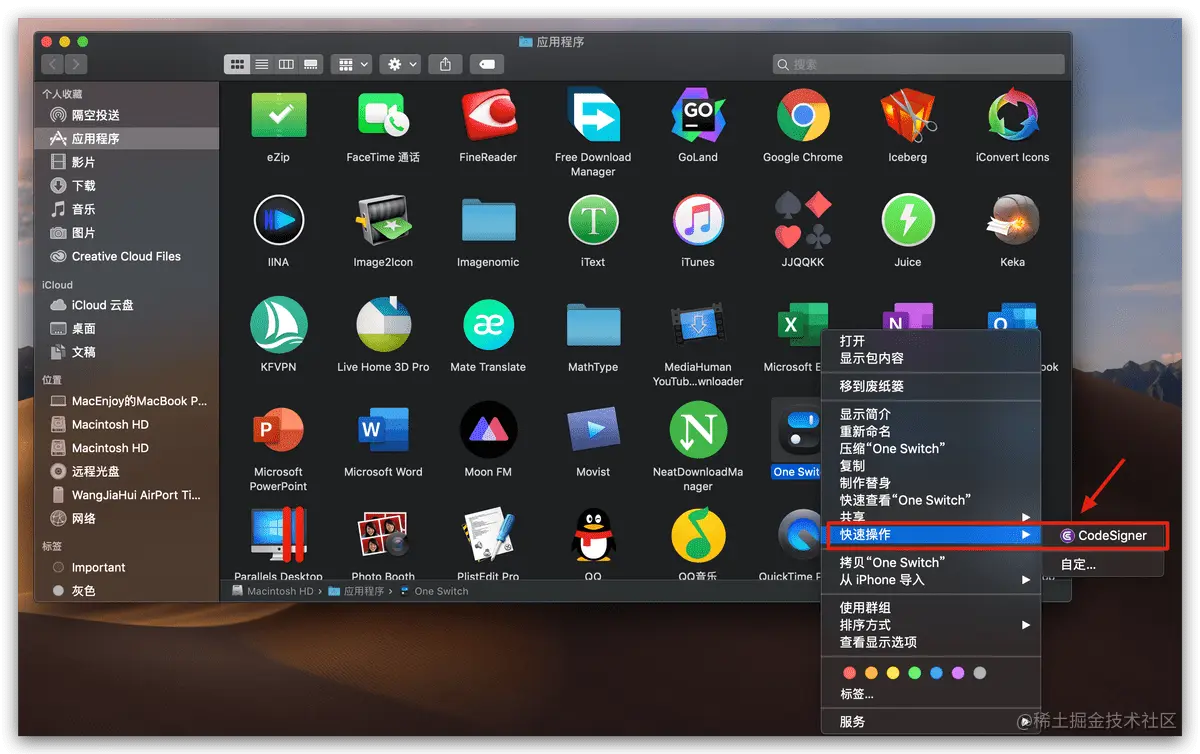Select the iTunes app icon

698,221
